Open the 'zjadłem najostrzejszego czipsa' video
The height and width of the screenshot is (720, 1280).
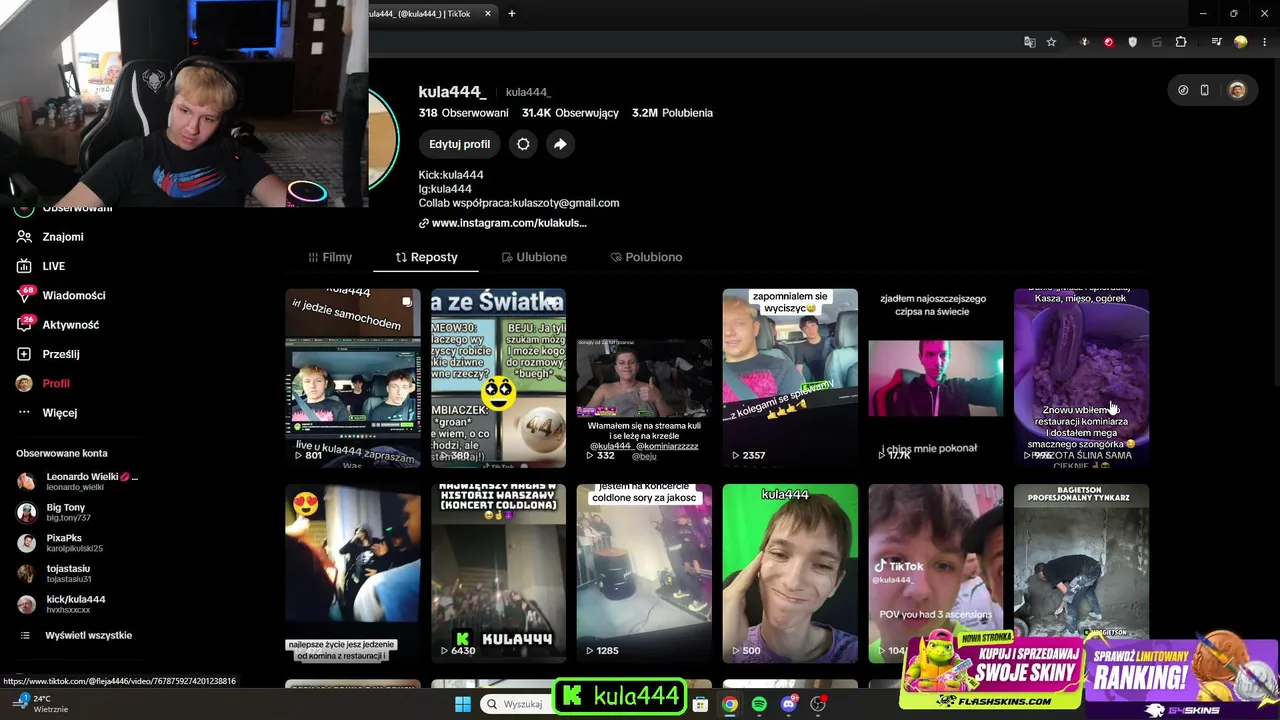pos(935,378)
